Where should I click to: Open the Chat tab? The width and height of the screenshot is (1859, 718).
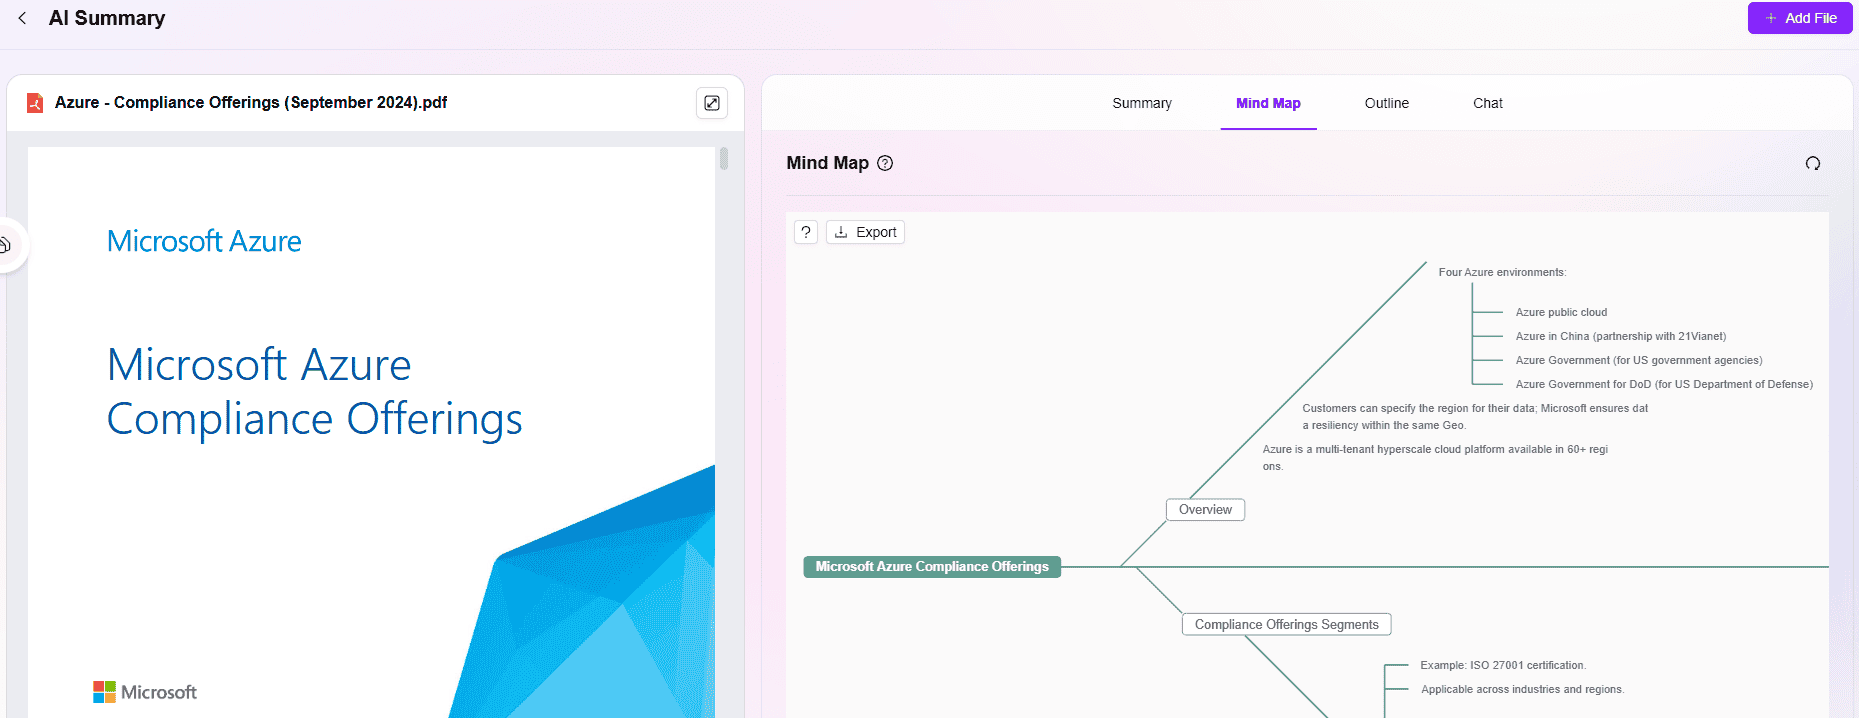pyautogui.click(x=1487, y=103)
